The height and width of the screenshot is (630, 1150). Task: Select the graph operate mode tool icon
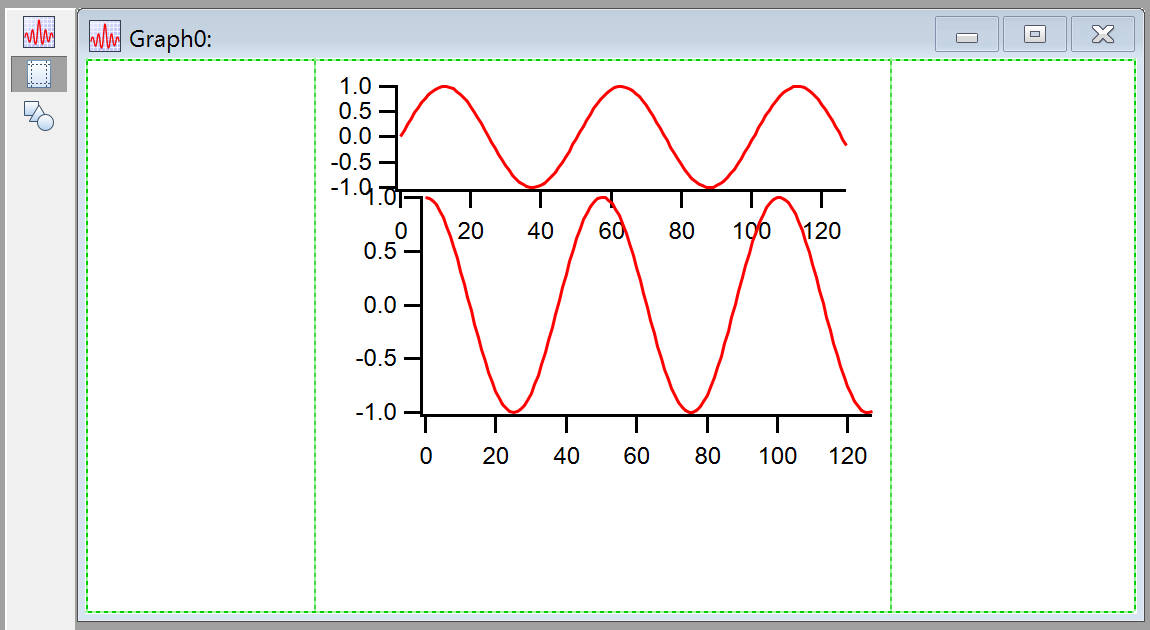point(39,32)
